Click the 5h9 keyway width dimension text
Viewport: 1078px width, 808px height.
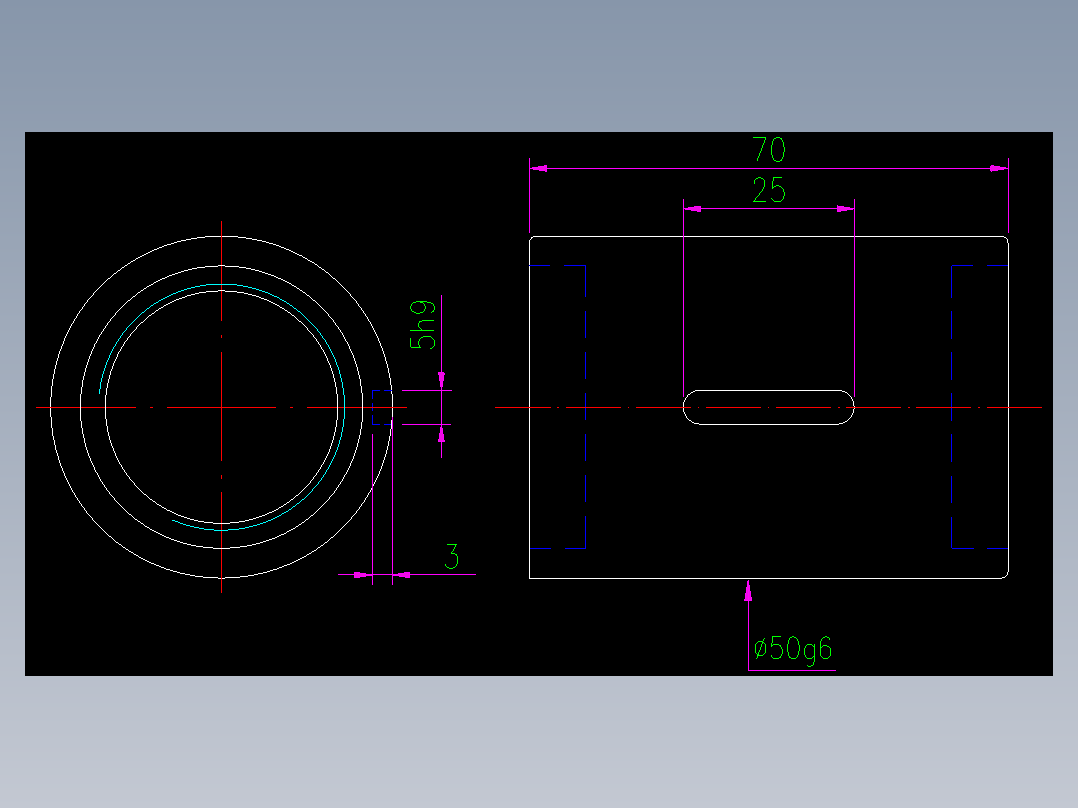[x=422, y=325]
